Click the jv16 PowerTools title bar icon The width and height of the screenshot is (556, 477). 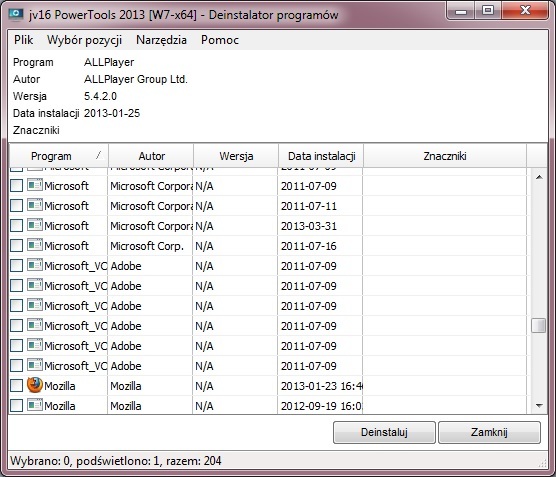[16, 15]
